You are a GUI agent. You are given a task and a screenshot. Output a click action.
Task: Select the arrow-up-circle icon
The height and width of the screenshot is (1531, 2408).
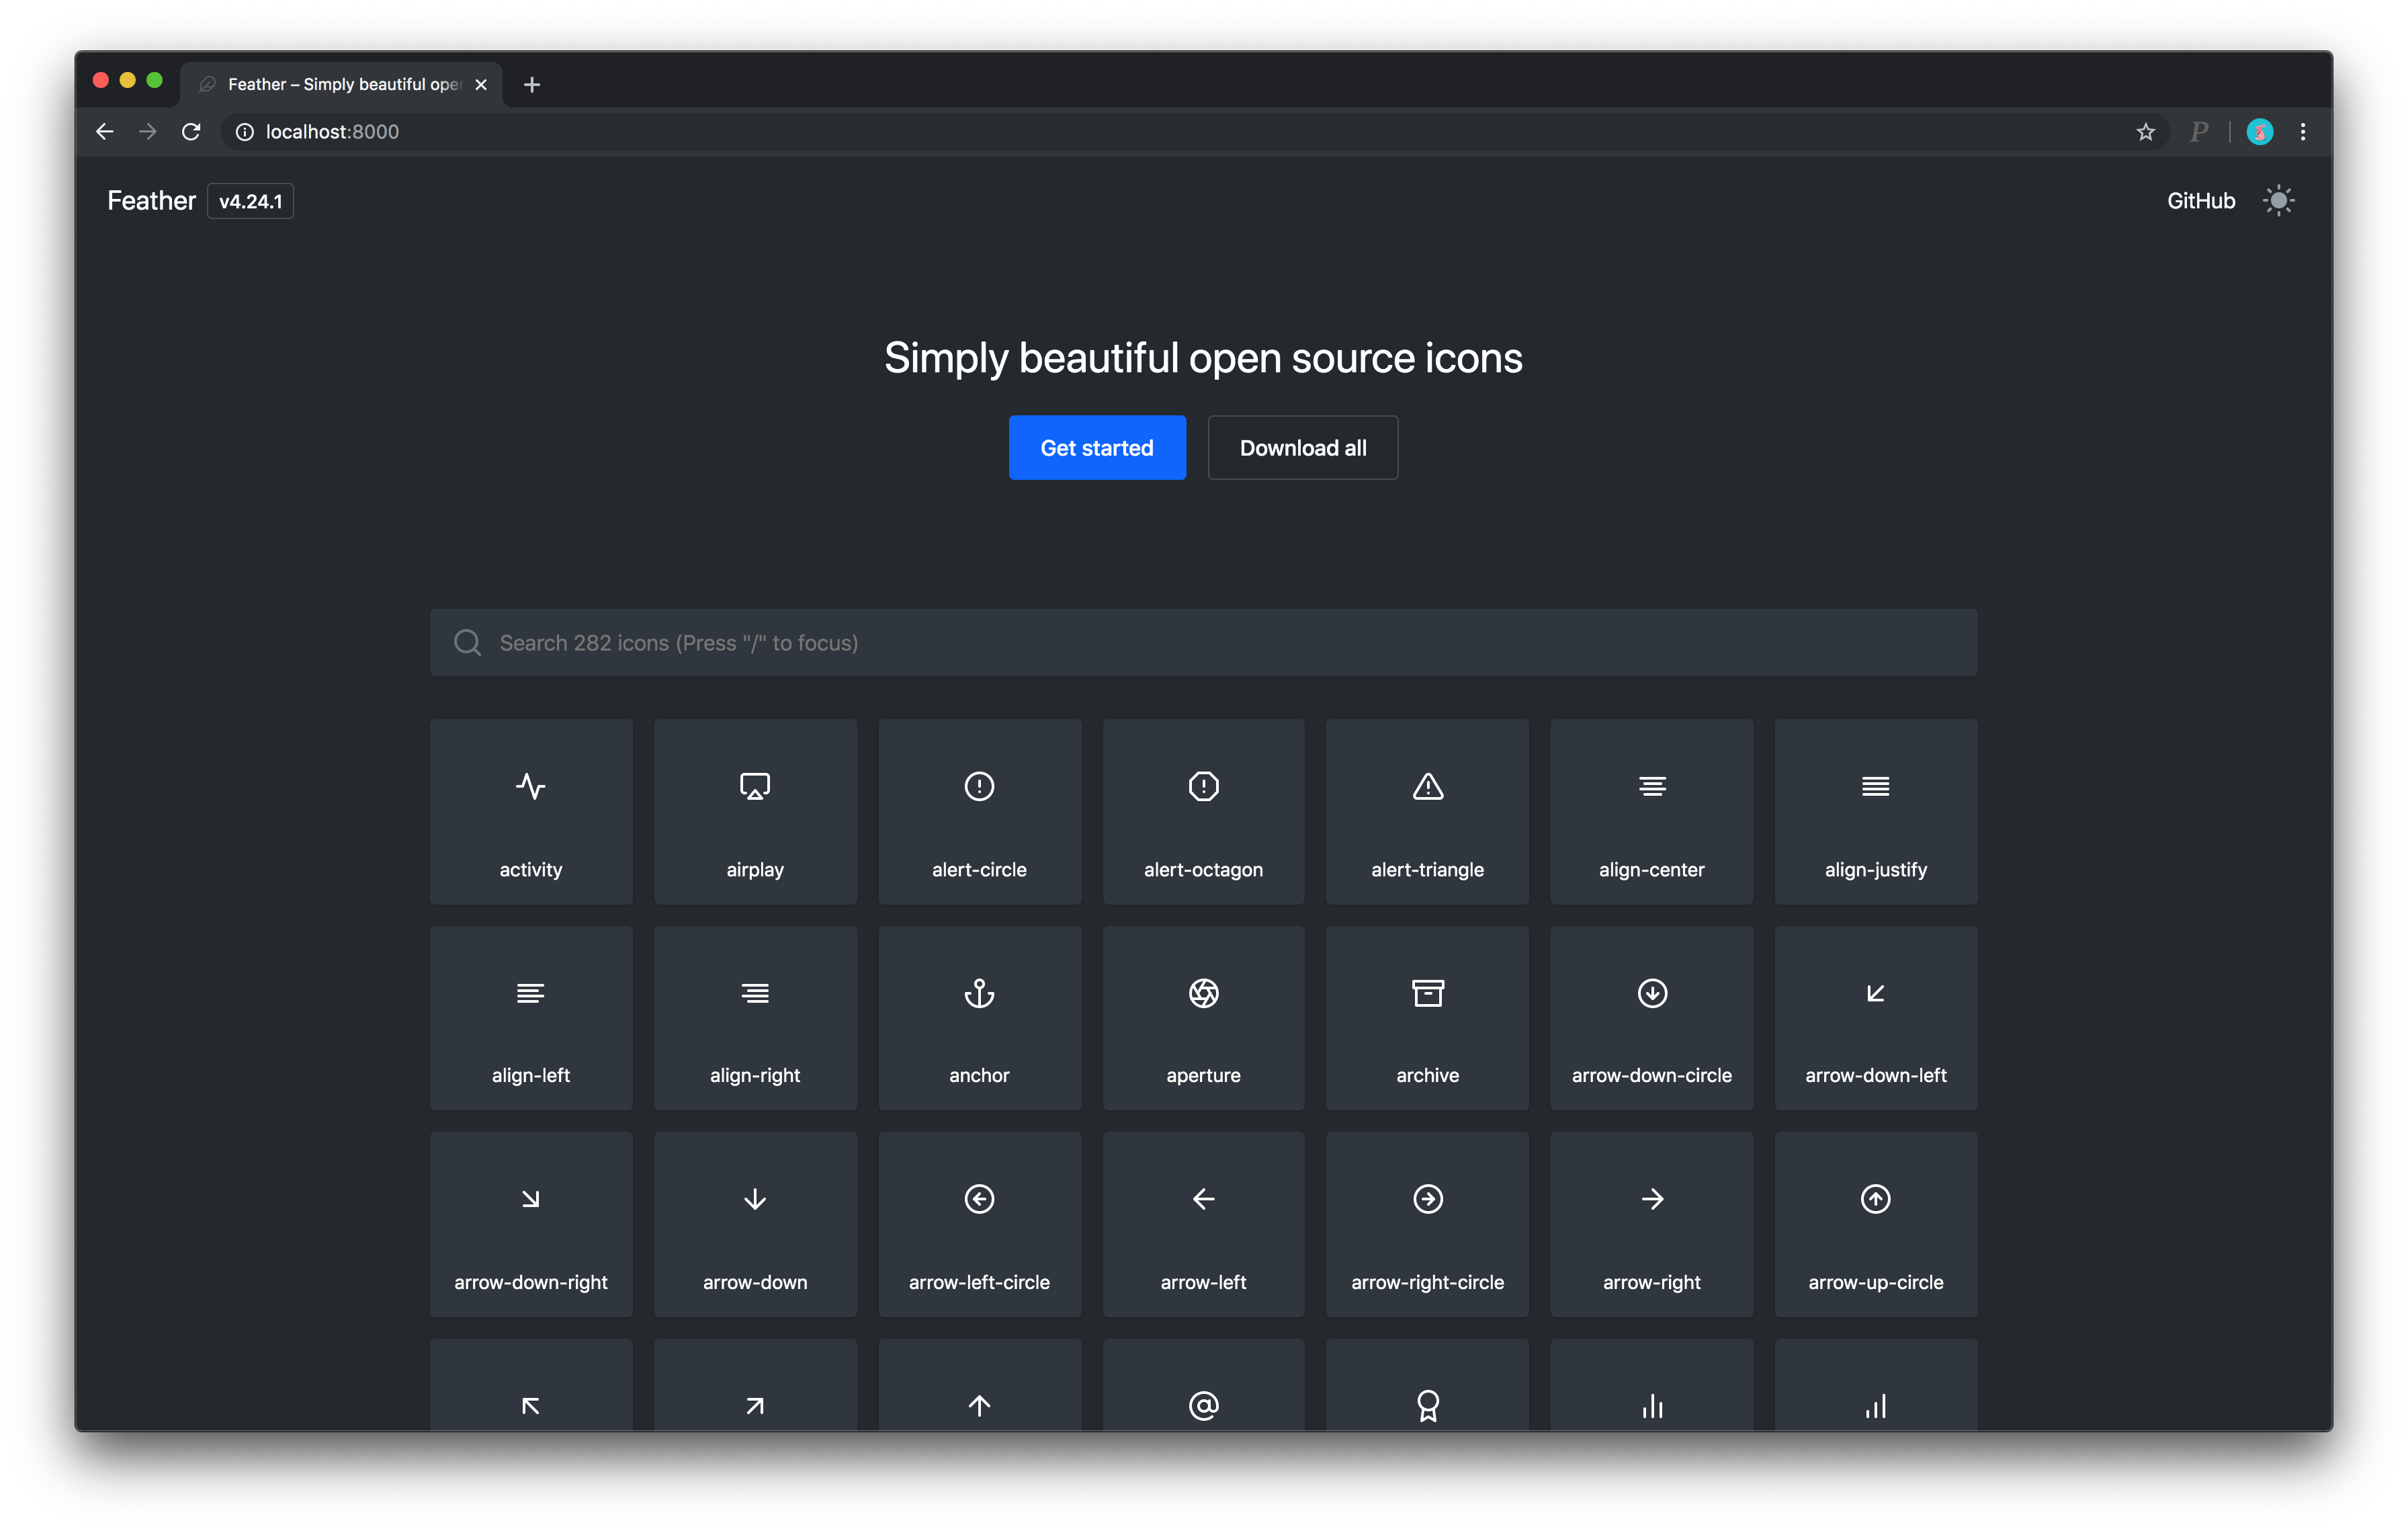[x=1875, y=1224]
